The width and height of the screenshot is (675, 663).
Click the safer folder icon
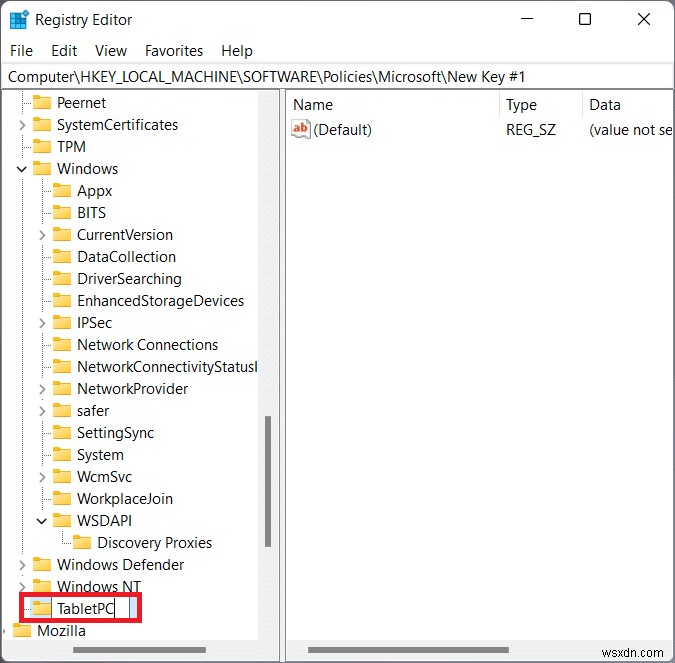[x=62, y=410]
